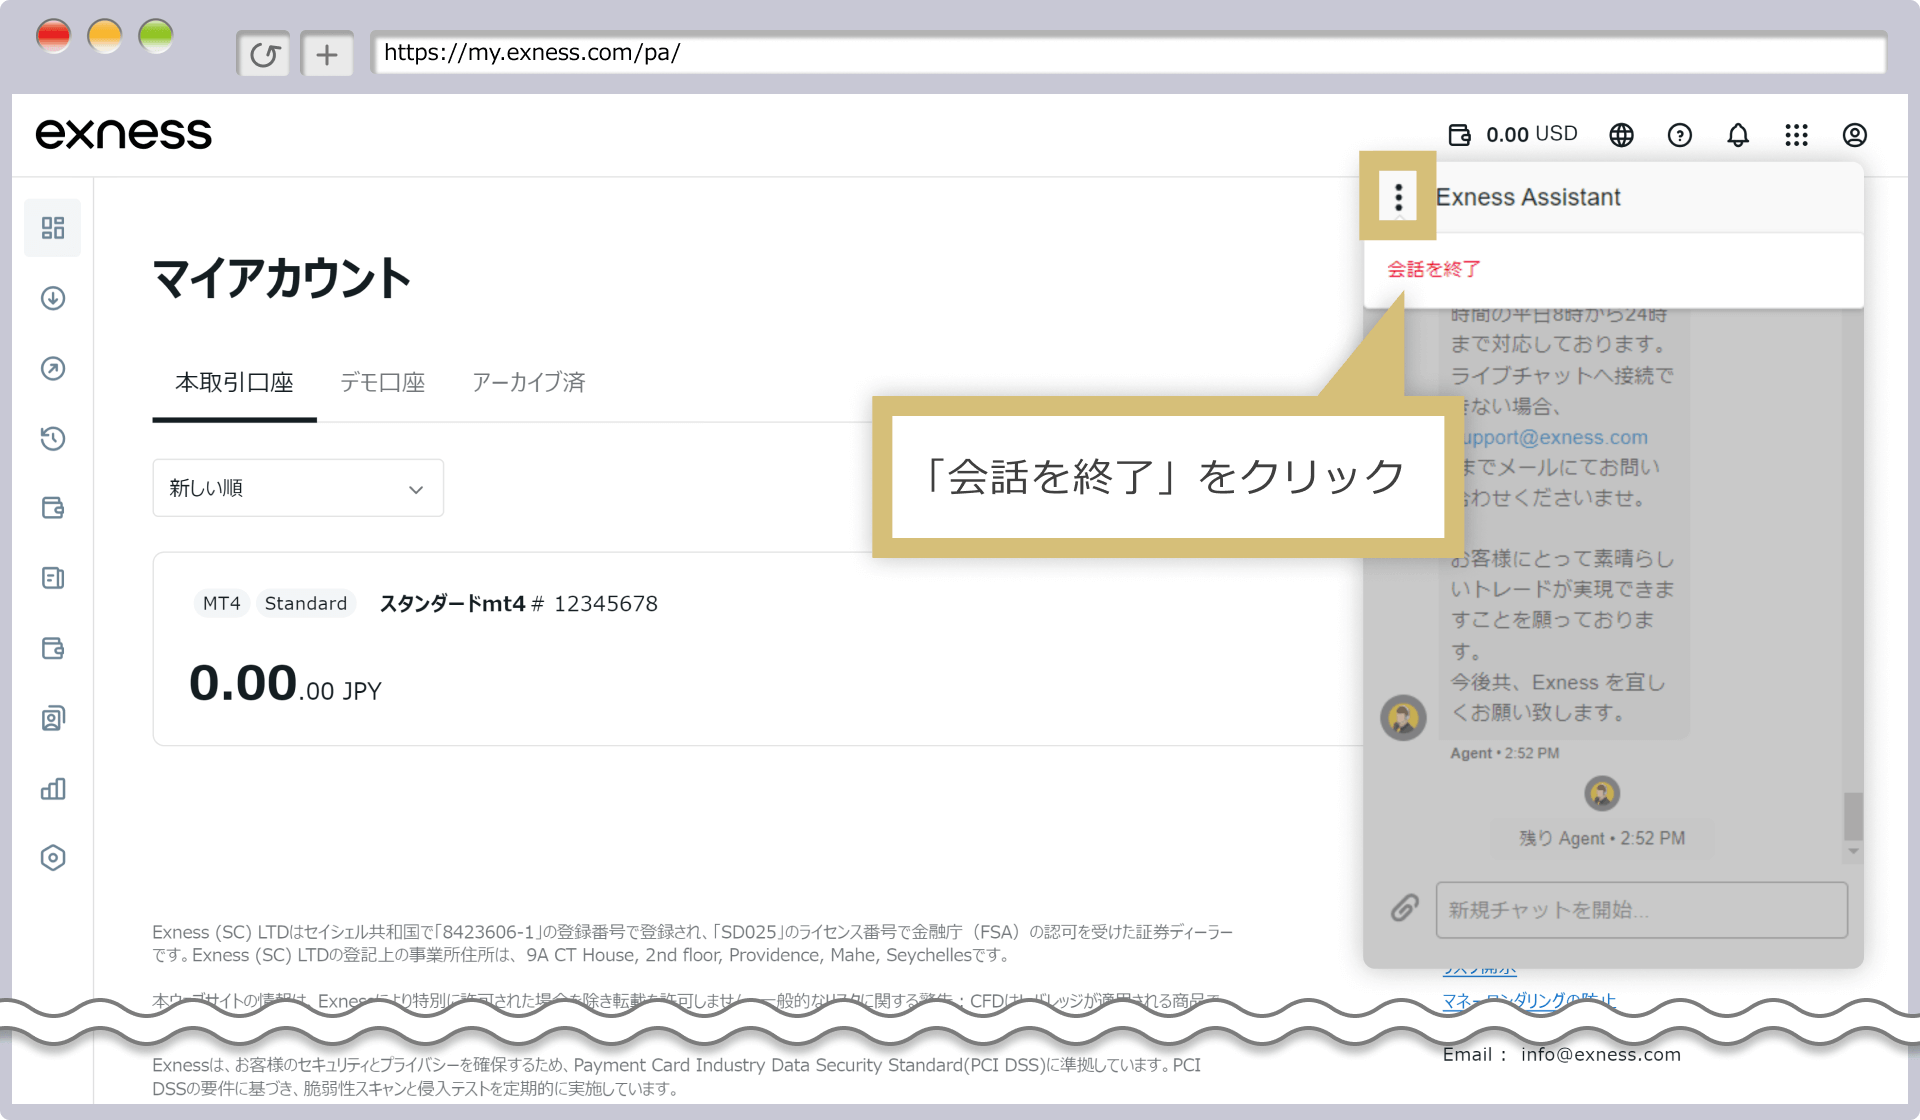
Task: Open the notifications bell icon
Action: (x=1737, y=133)
